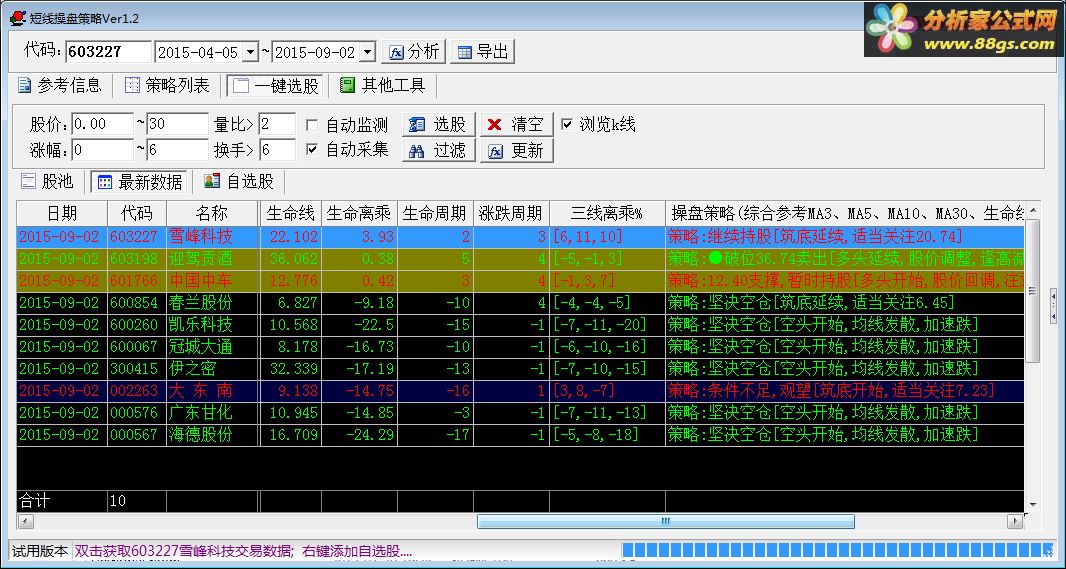Click the 最新数据 tab calendar icon
The width and height of the screenshot is (1066, 569).
click(105, 182)
